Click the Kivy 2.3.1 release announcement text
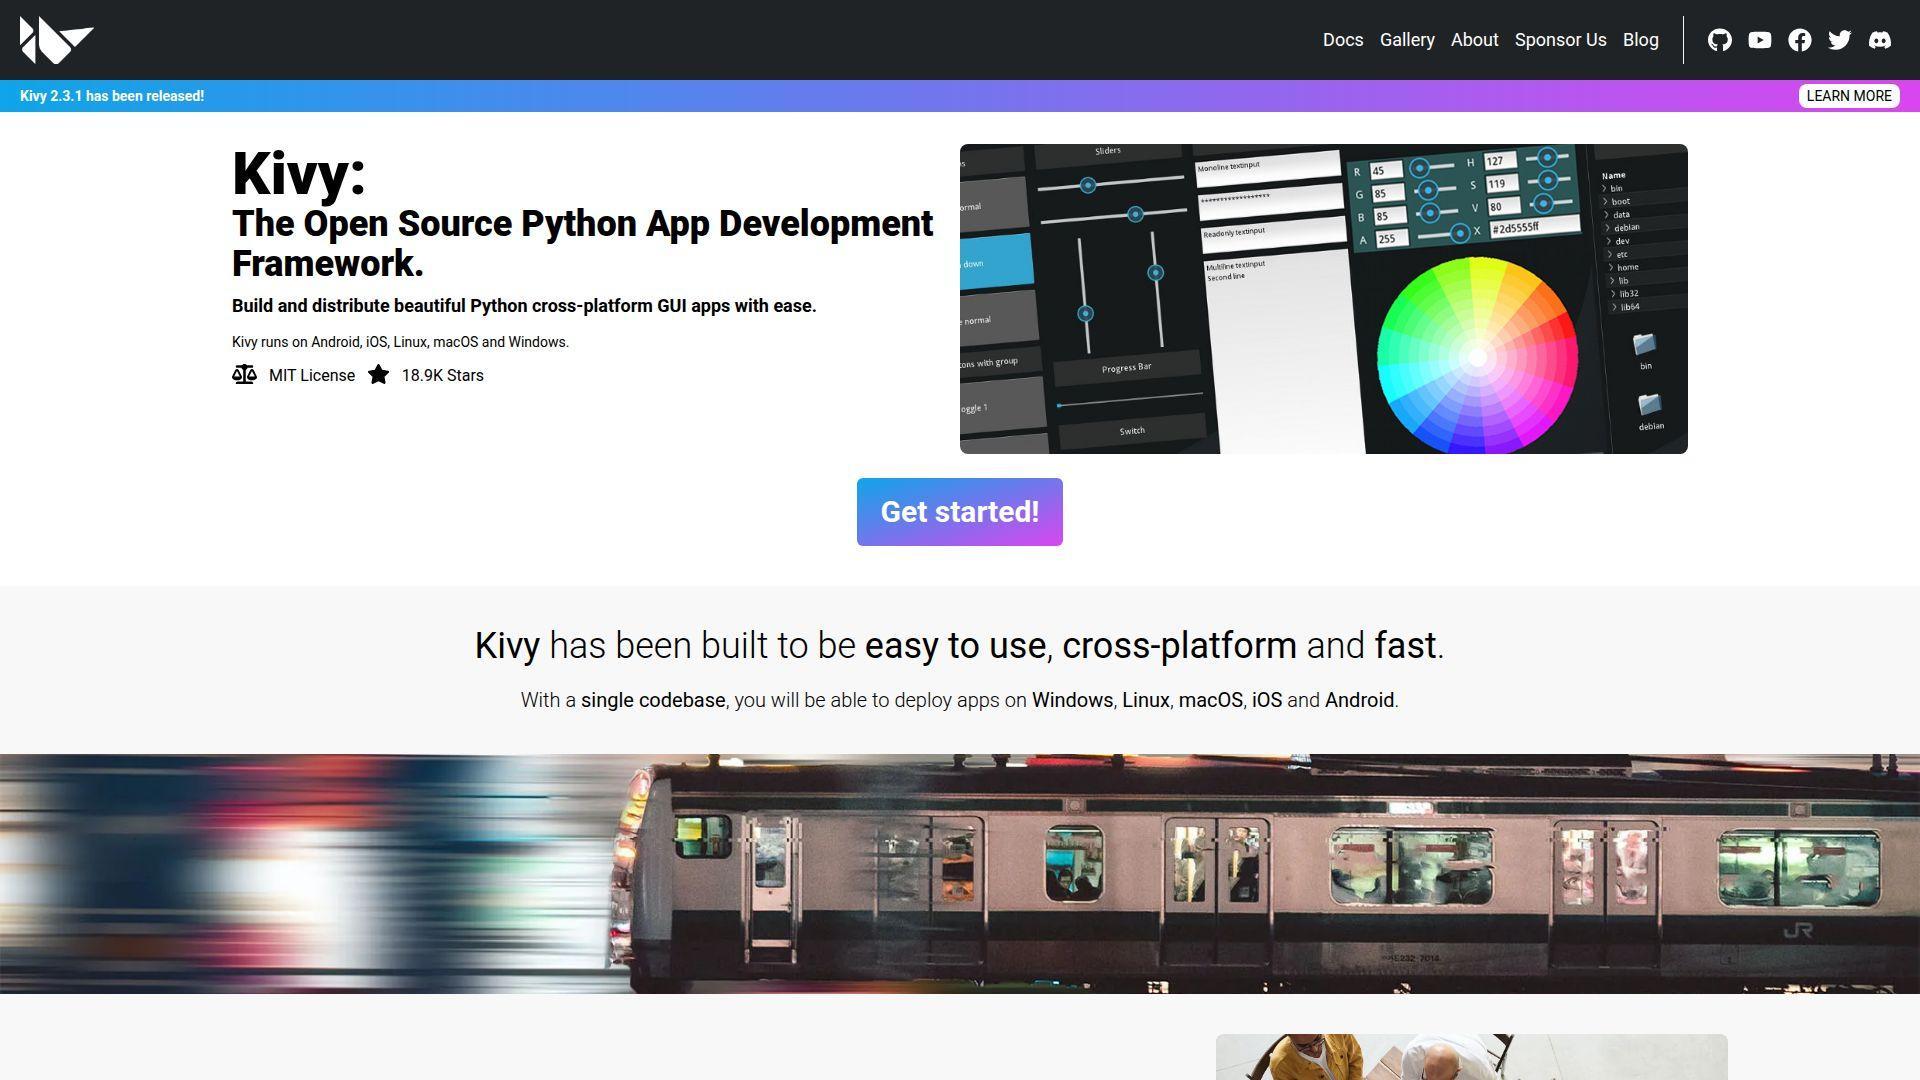The height and width of the screenshot is (1080, 1920). point(112,96)
